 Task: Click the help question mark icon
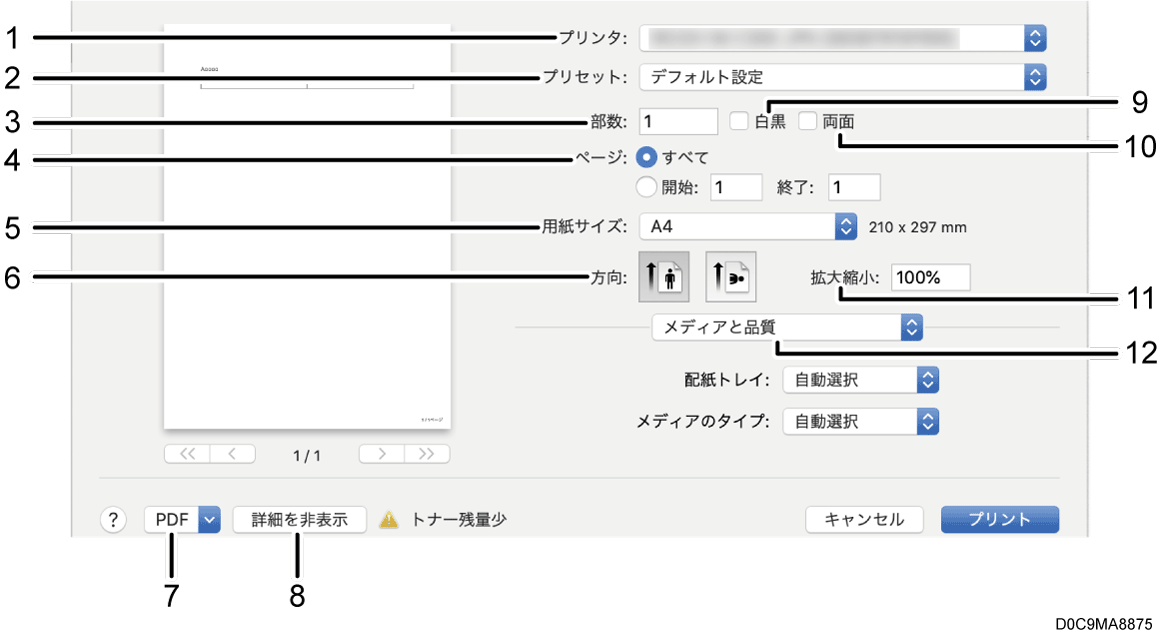tap(113, 519)
